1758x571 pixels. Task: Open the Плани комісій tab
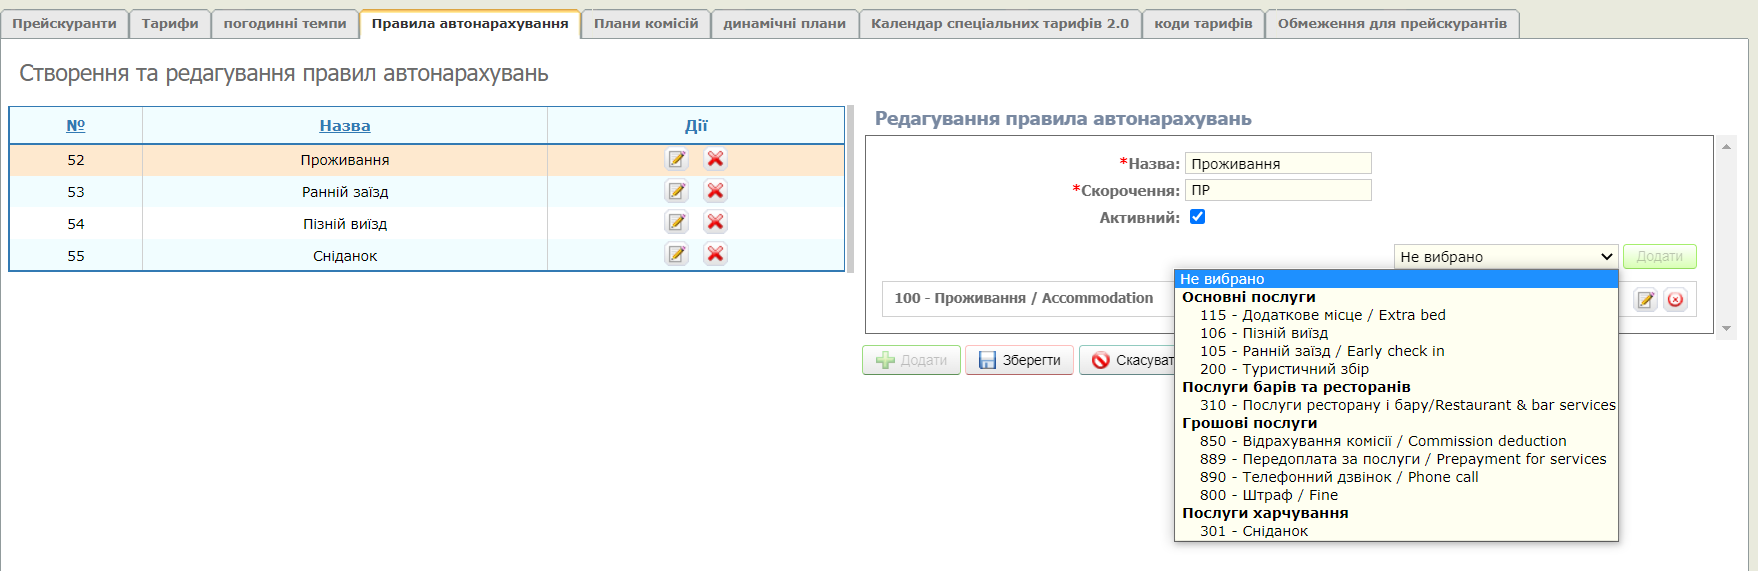(x=646, y=24)
